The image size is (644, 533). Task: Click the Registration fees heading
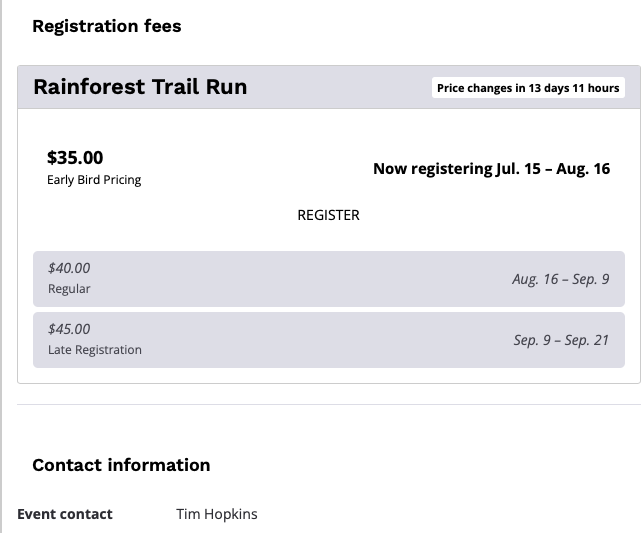tap(107, 26)
